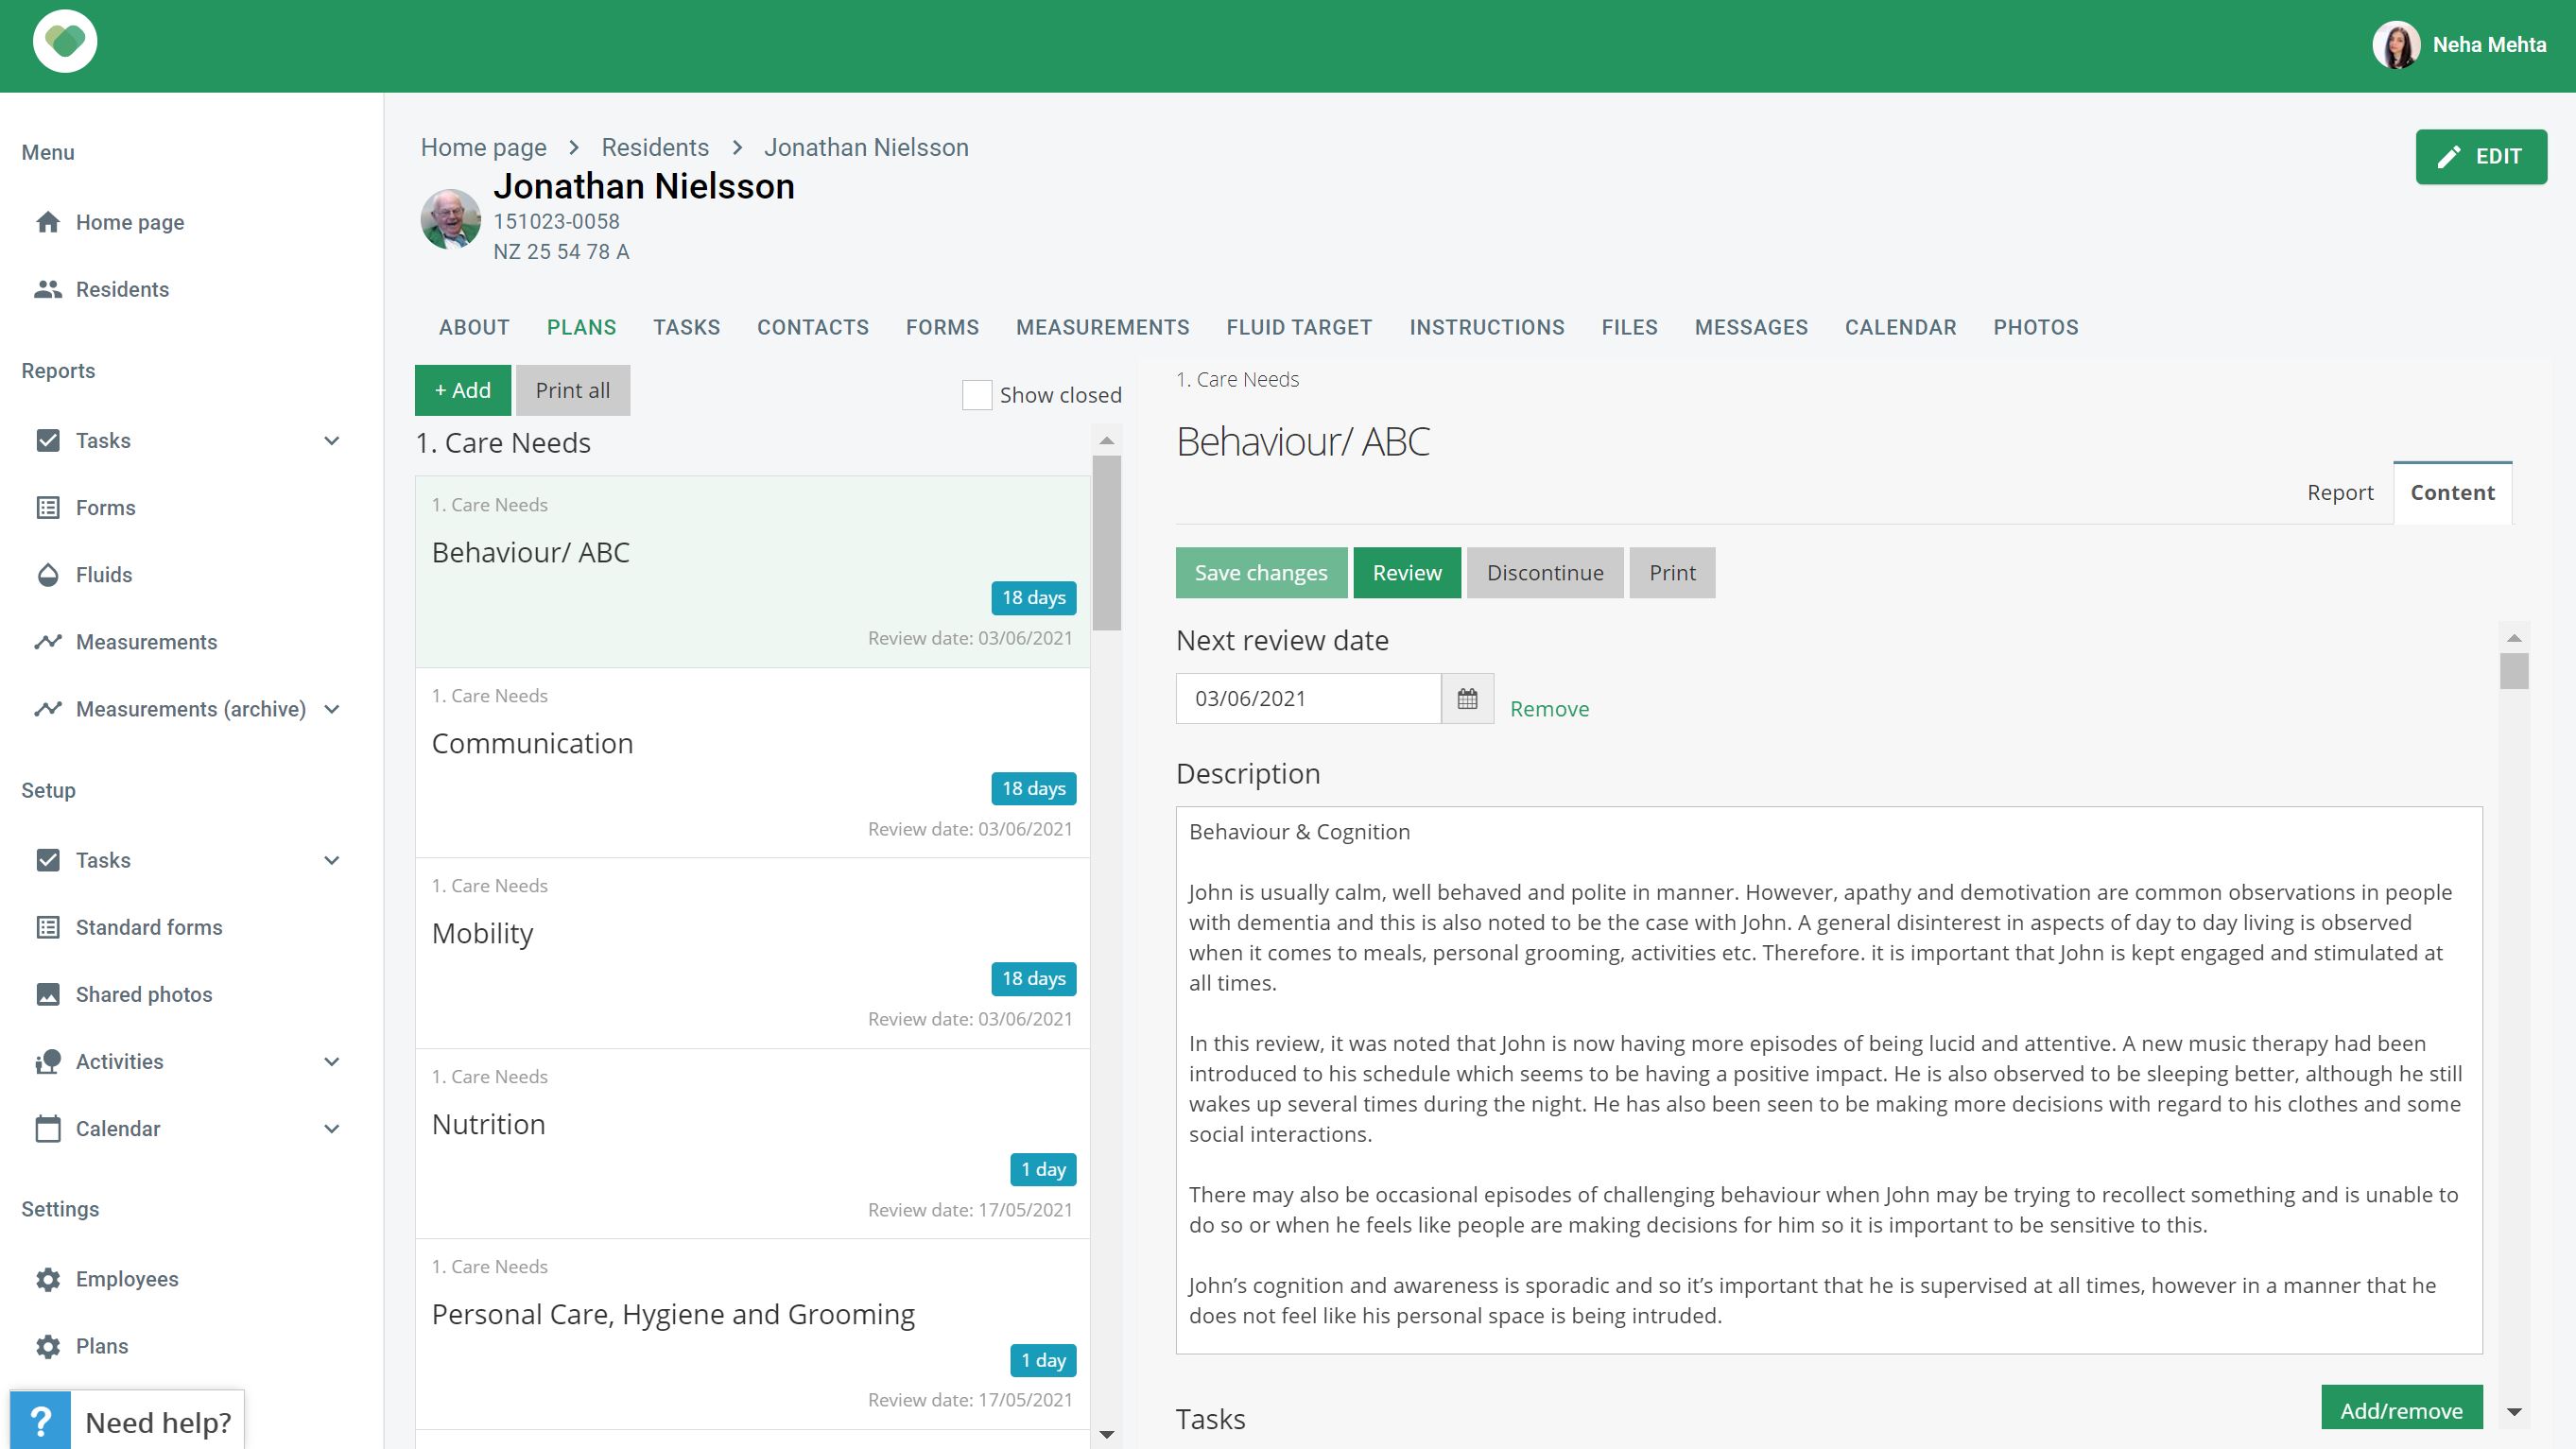This screenshot has height=1449, width=2576.
Task: Open the MESSAGES tab
Action: [x=1750, y=327]
